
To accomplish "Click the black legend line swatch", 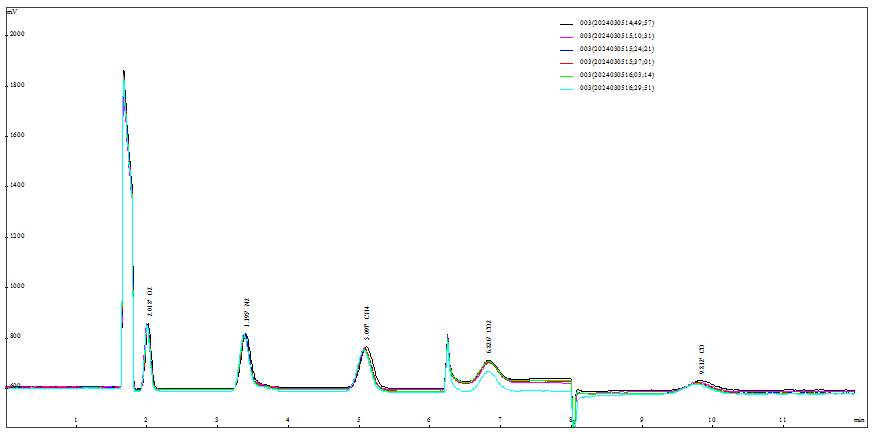I will [567, 22].
